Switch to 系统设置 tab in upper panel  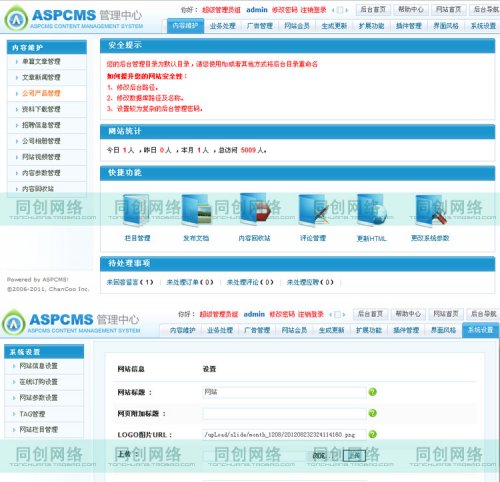tap(483, 26)
